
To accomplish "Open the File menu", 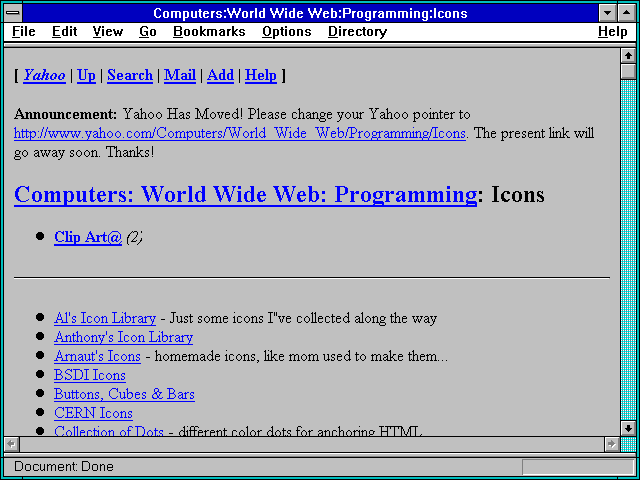I will [24, 32].
